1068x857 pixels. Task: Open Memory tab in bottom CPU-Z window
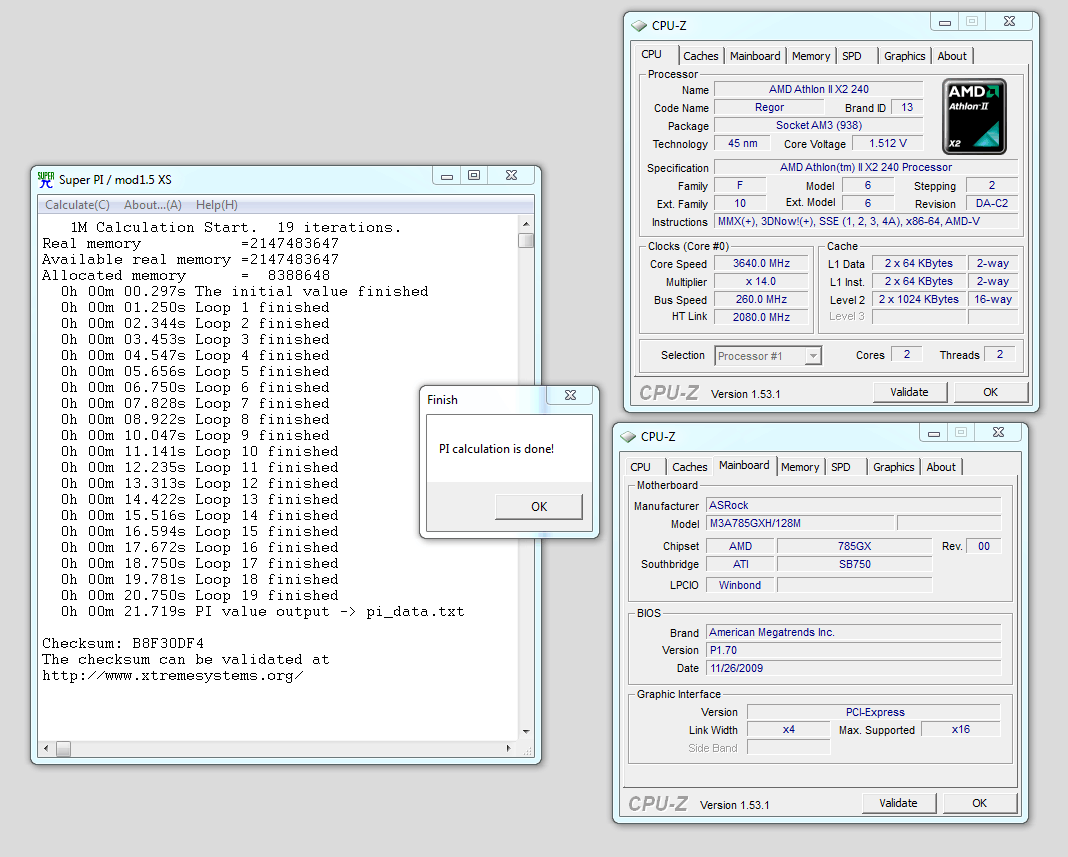point(800,467)
